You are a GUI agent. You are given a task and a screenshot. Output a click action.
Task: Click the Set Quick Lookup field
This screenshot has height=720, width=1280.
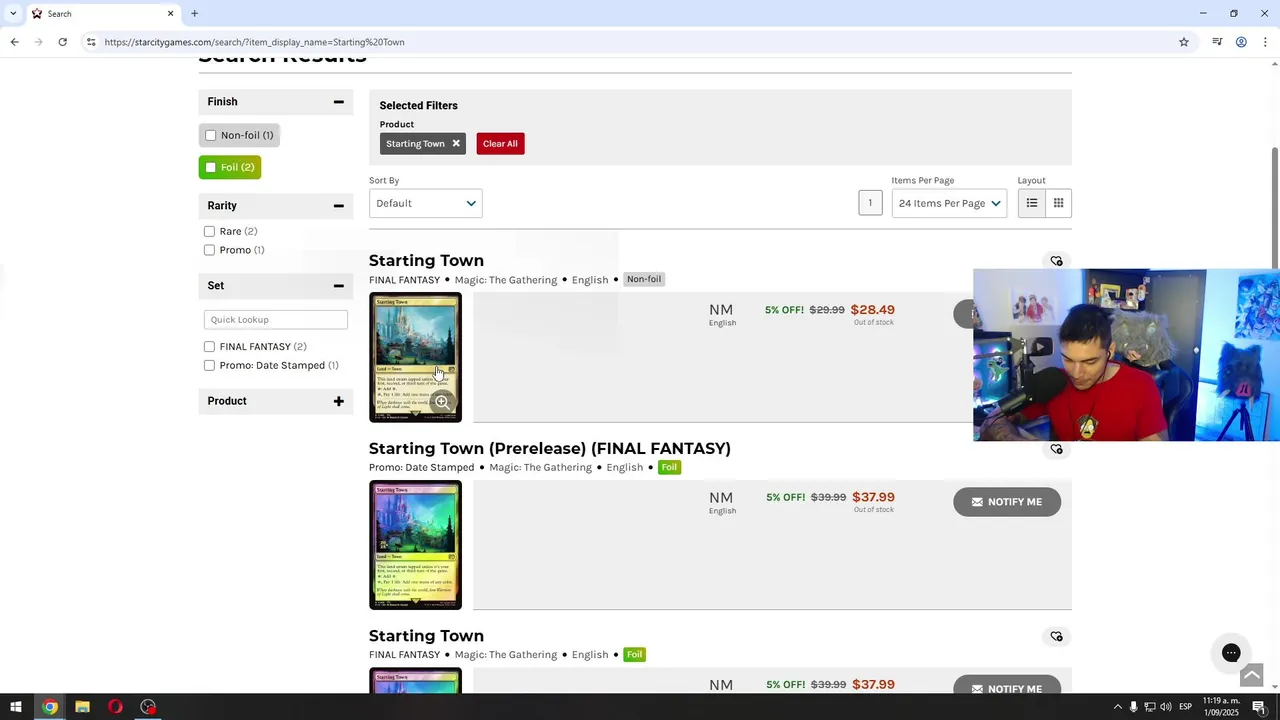coord(276,319)
